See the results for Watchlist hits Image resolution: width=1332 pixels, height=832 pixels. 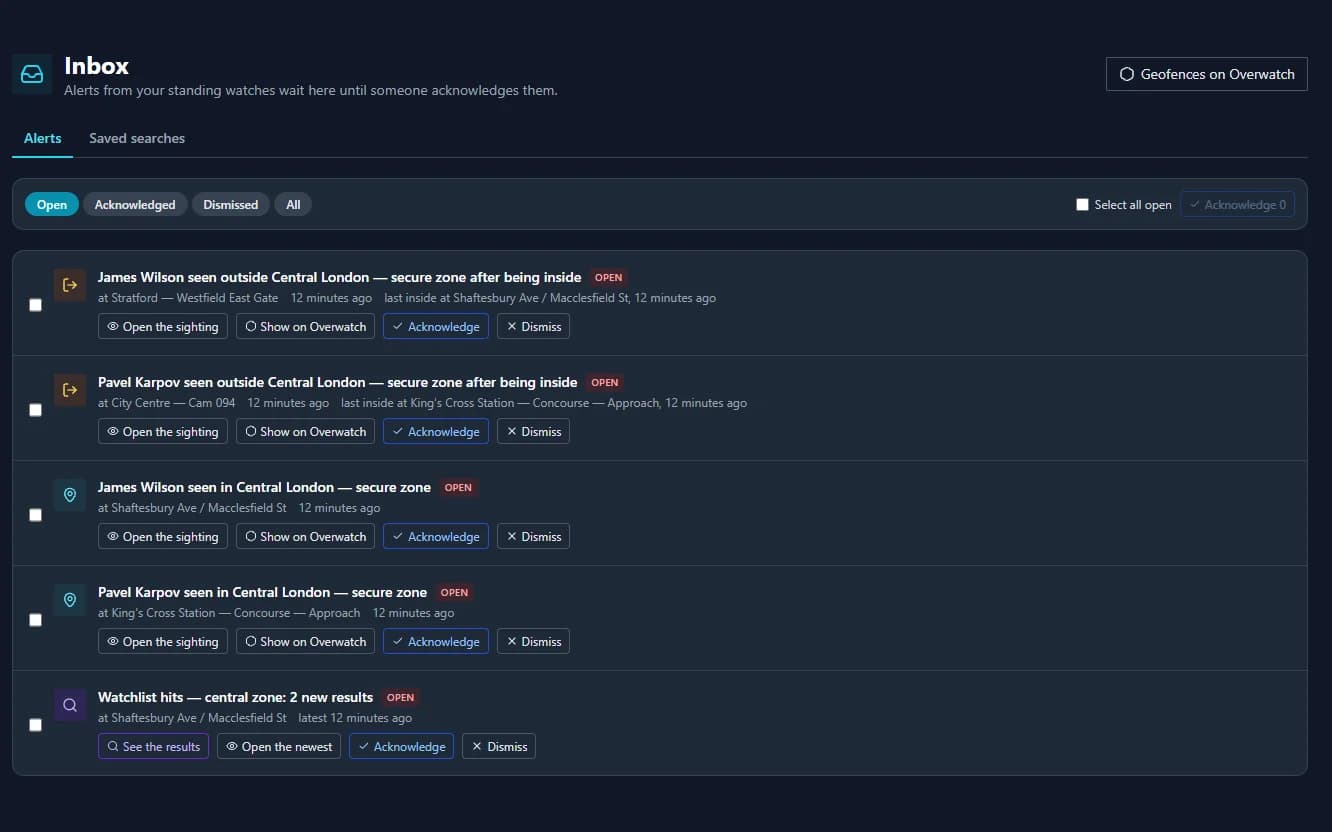point(153,746)
